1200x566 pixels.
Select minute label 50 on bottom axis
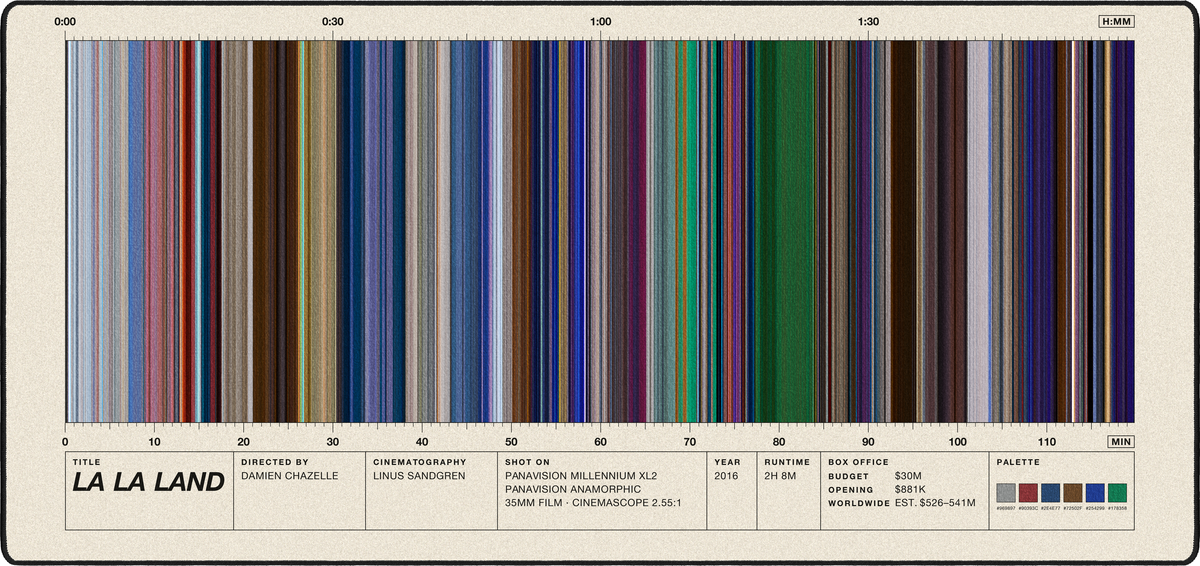(x=511, y=441)
